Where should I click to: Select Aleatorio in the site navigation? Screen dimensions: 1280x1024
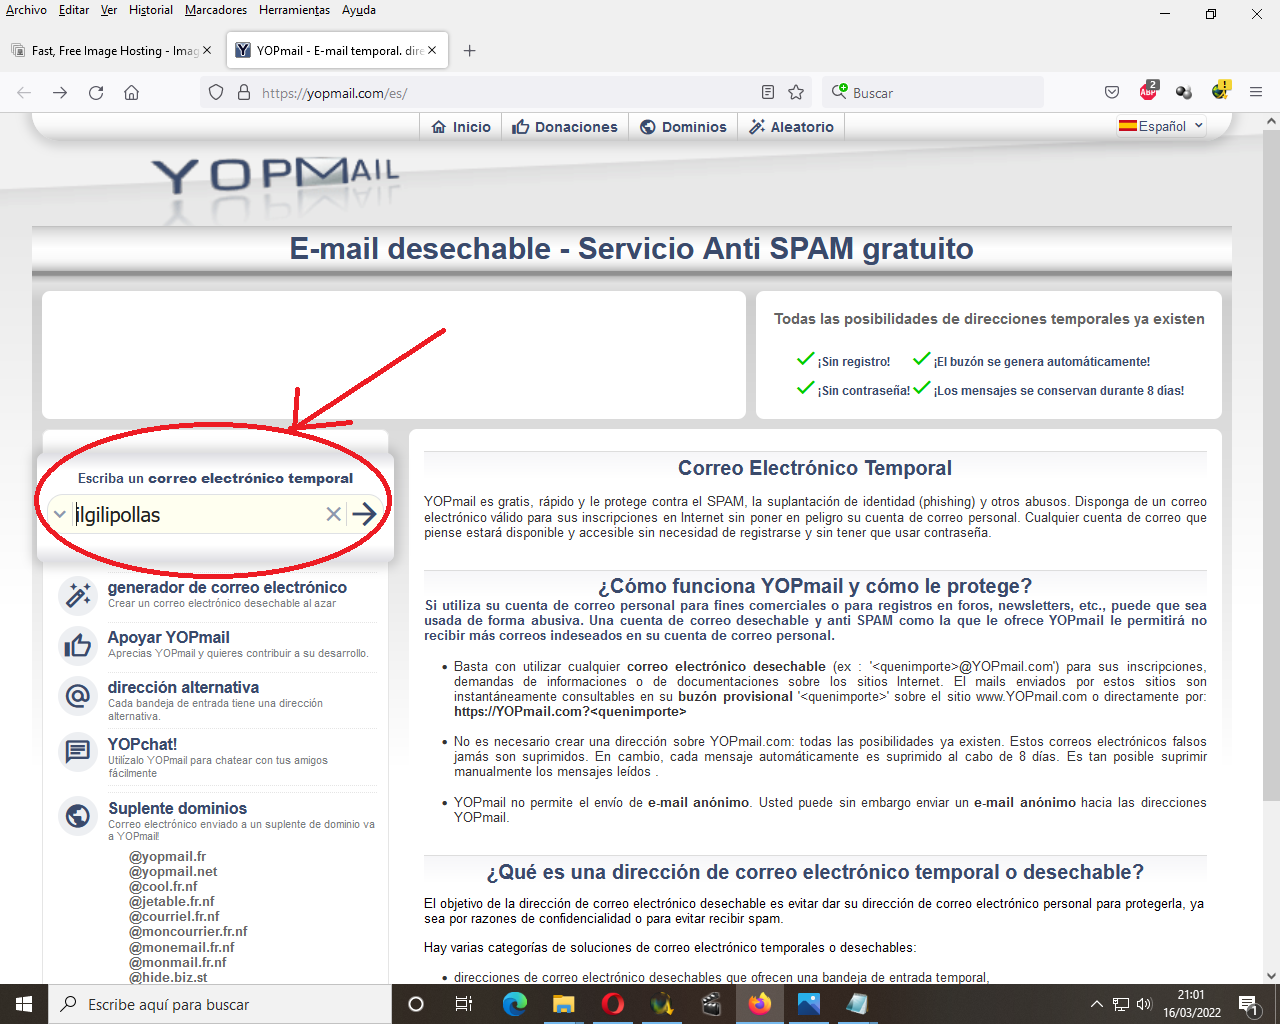791,127
